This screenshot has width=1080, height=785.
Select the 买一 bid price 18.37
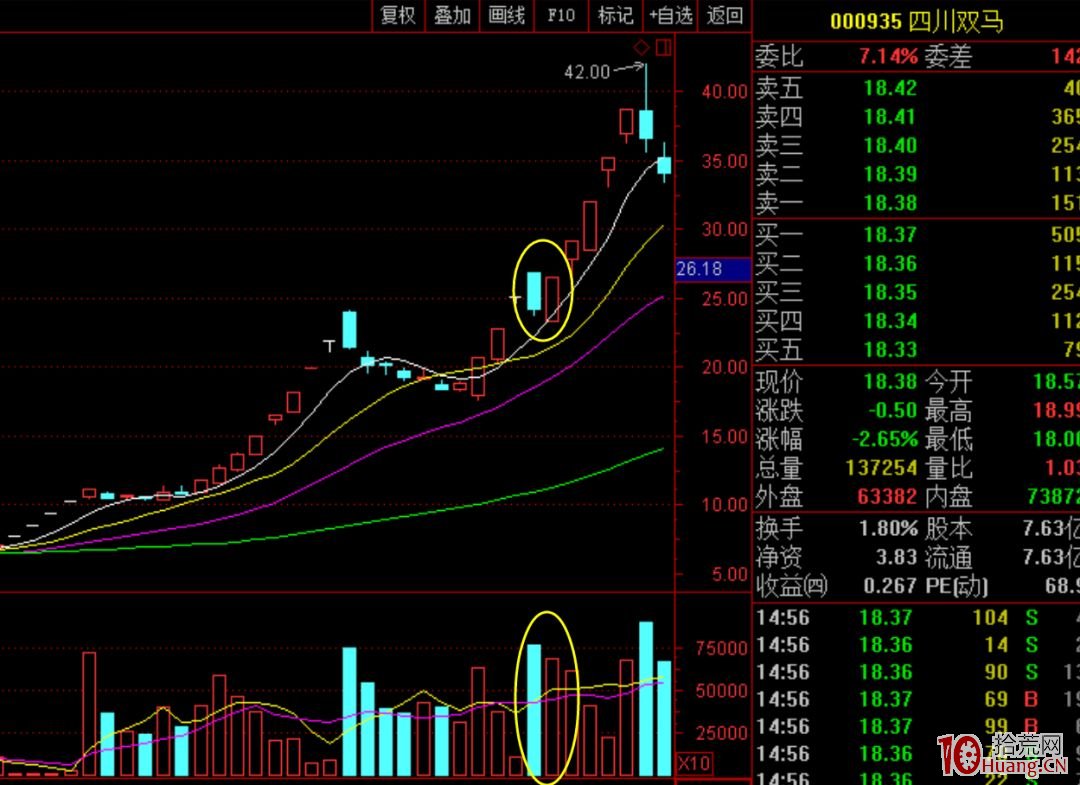[x=890, y=235]
